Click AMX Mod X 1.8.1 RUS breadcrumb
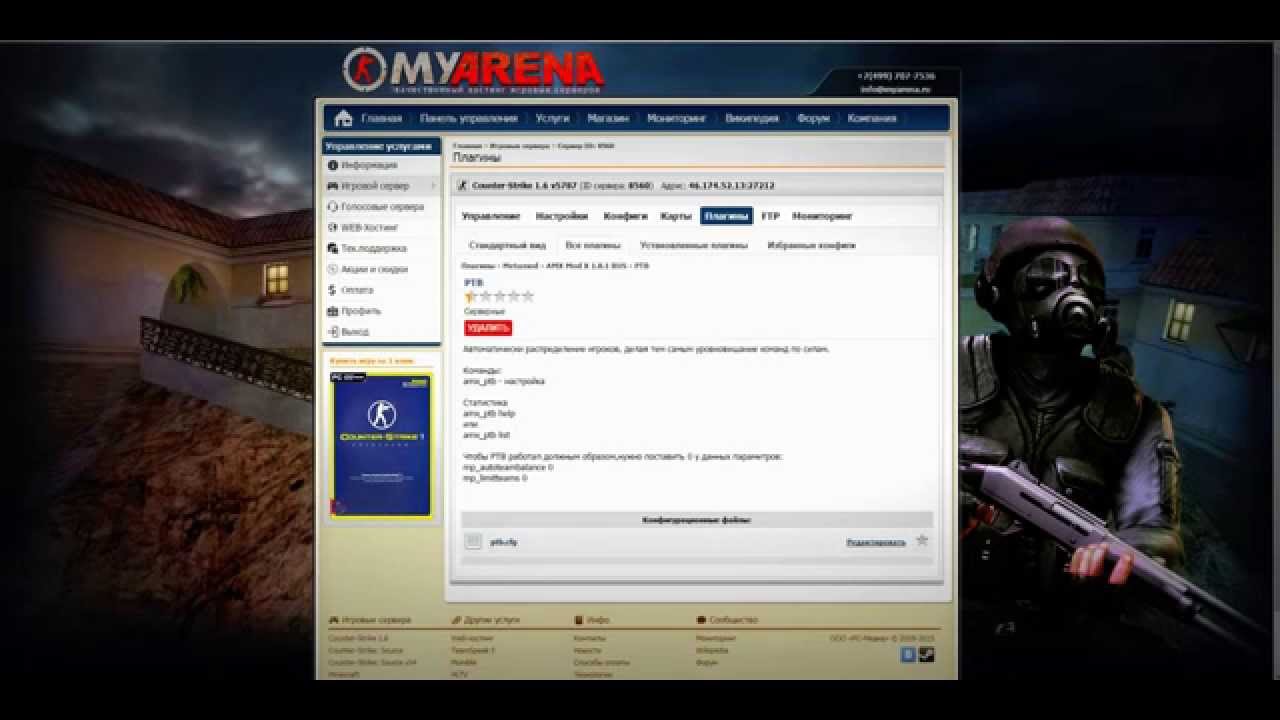1280x720 pixels. tap(585, 266)
